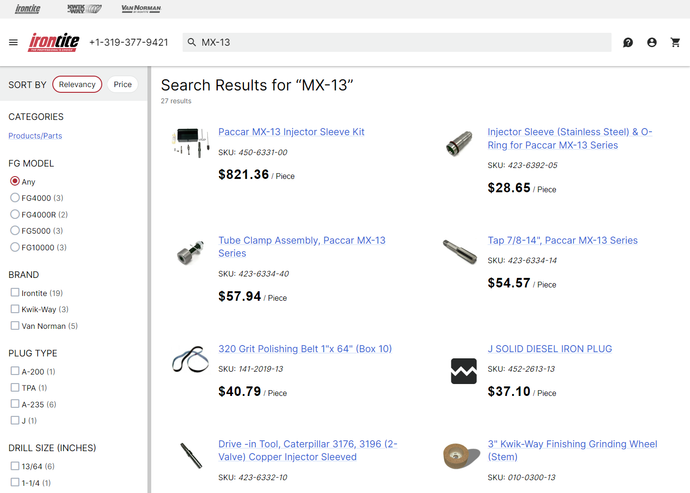690x493 pixels.
Task: Click the Injector Sleeve Kit thumbnail
Action: tap(190, 143)
